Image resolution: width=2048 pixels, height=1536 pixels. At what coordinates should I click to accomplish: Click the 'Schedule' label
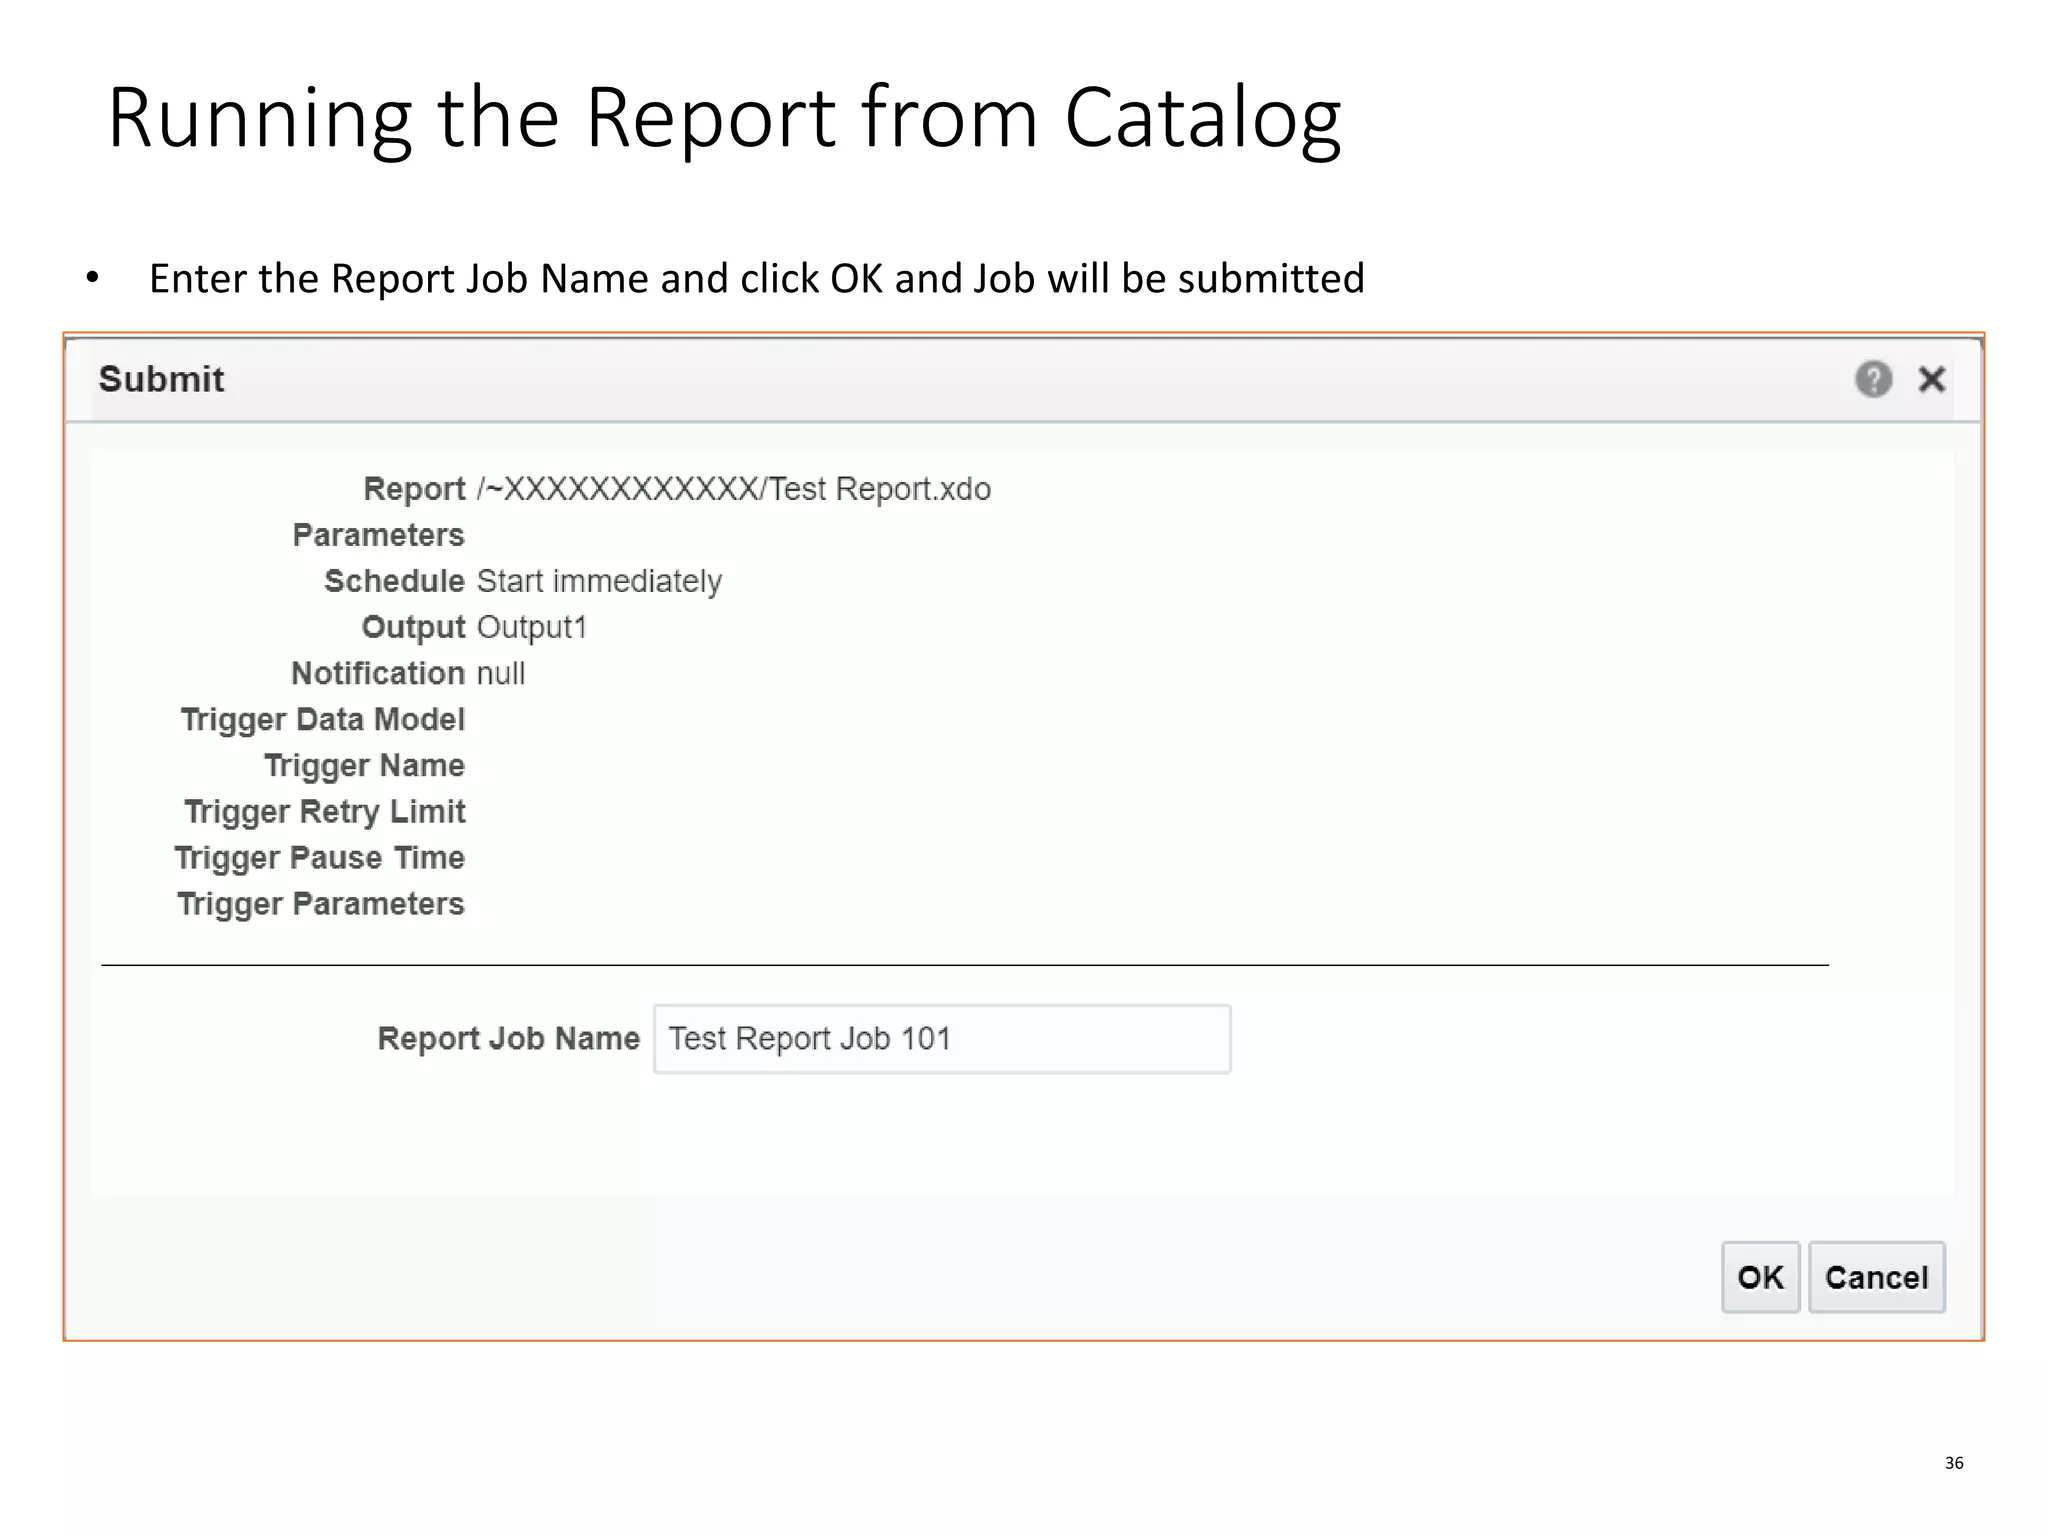[x=394, y=581]
